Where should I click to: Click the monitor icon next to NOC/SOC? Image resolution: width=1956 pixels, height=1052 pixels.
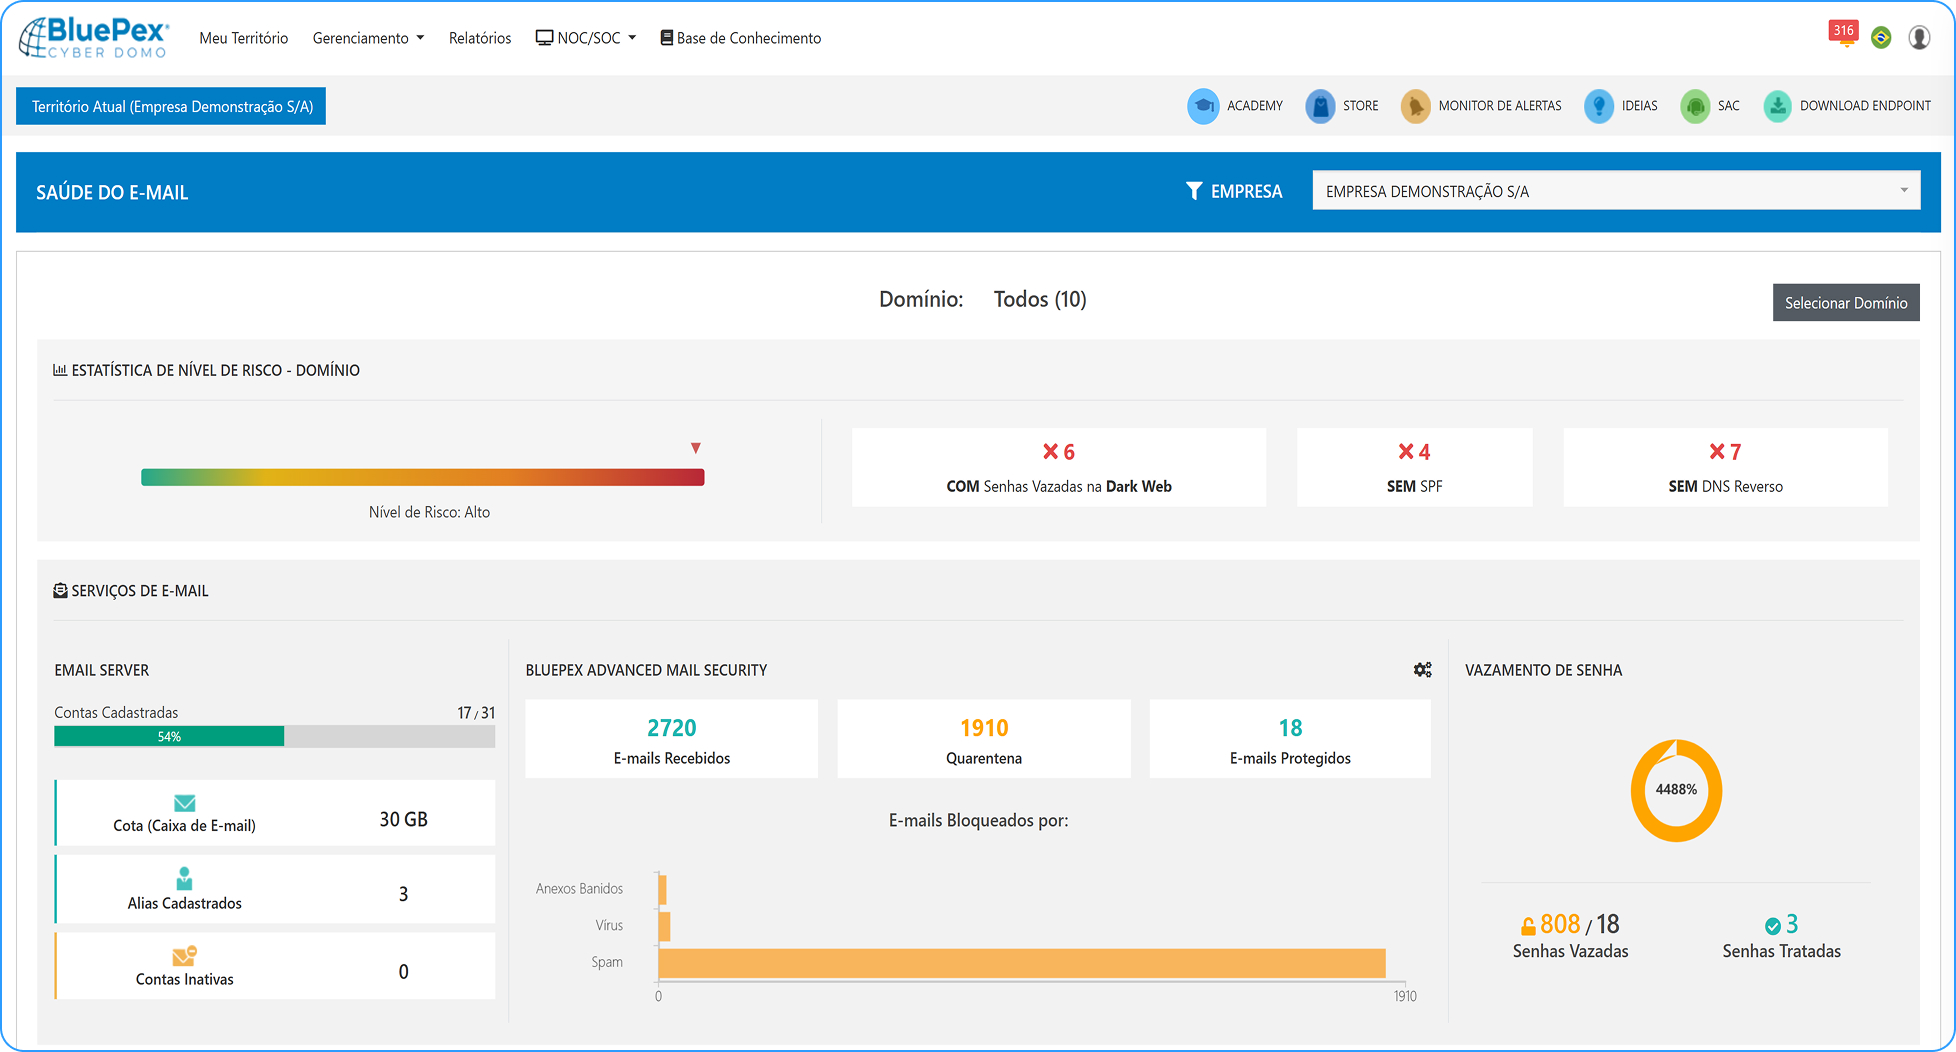[x=544, y=38]
